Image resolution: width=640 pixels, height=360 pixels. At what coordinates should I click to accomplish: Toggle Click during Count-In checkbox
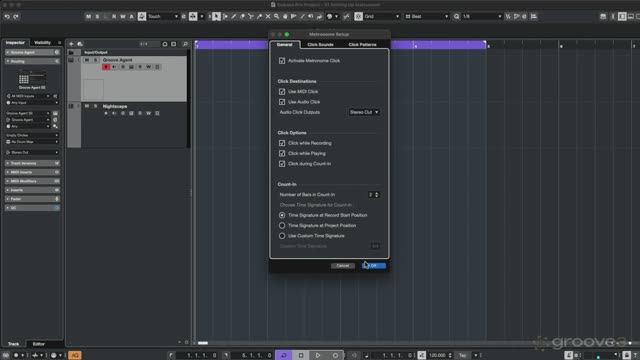coord(282,163)
